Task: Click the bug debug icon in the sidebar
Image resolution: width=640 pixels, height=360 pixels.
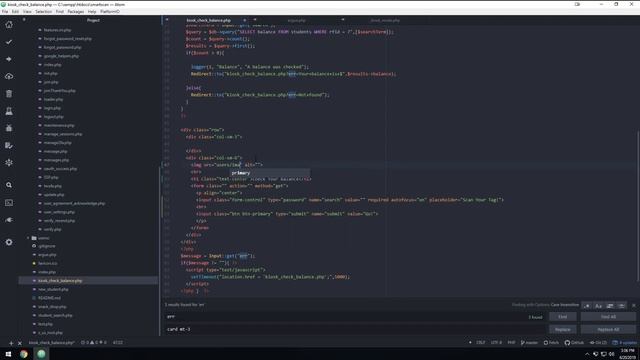Action: [9, 128]
